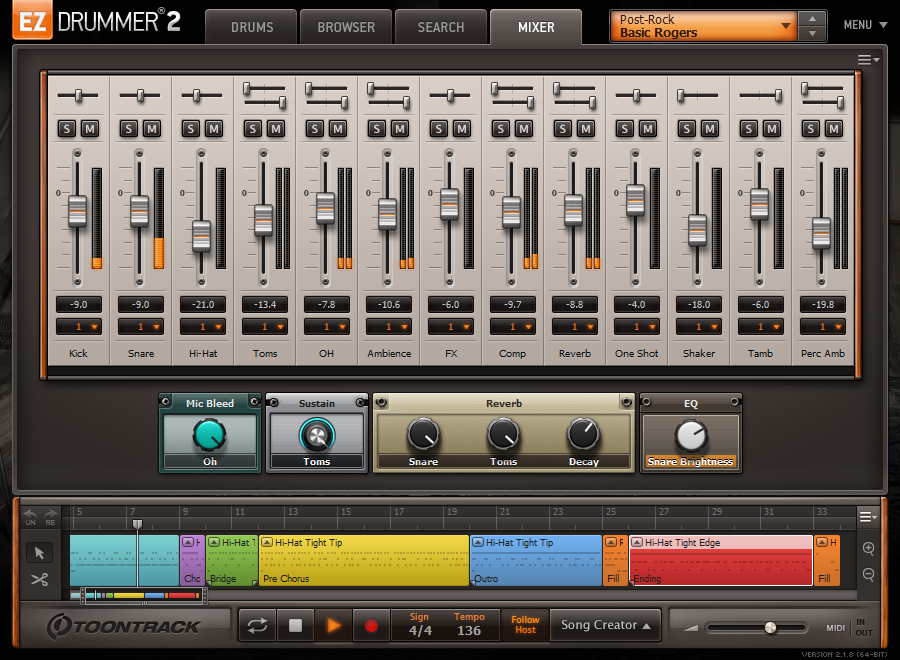Select next preset with up arrow

pos(812,18)
